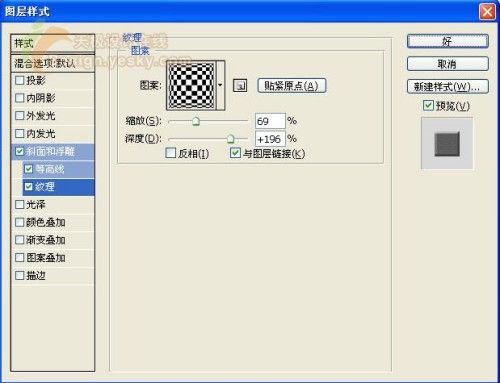500x383 pixels.
Task: Click the 取消 button
Action: pos(448,64)
